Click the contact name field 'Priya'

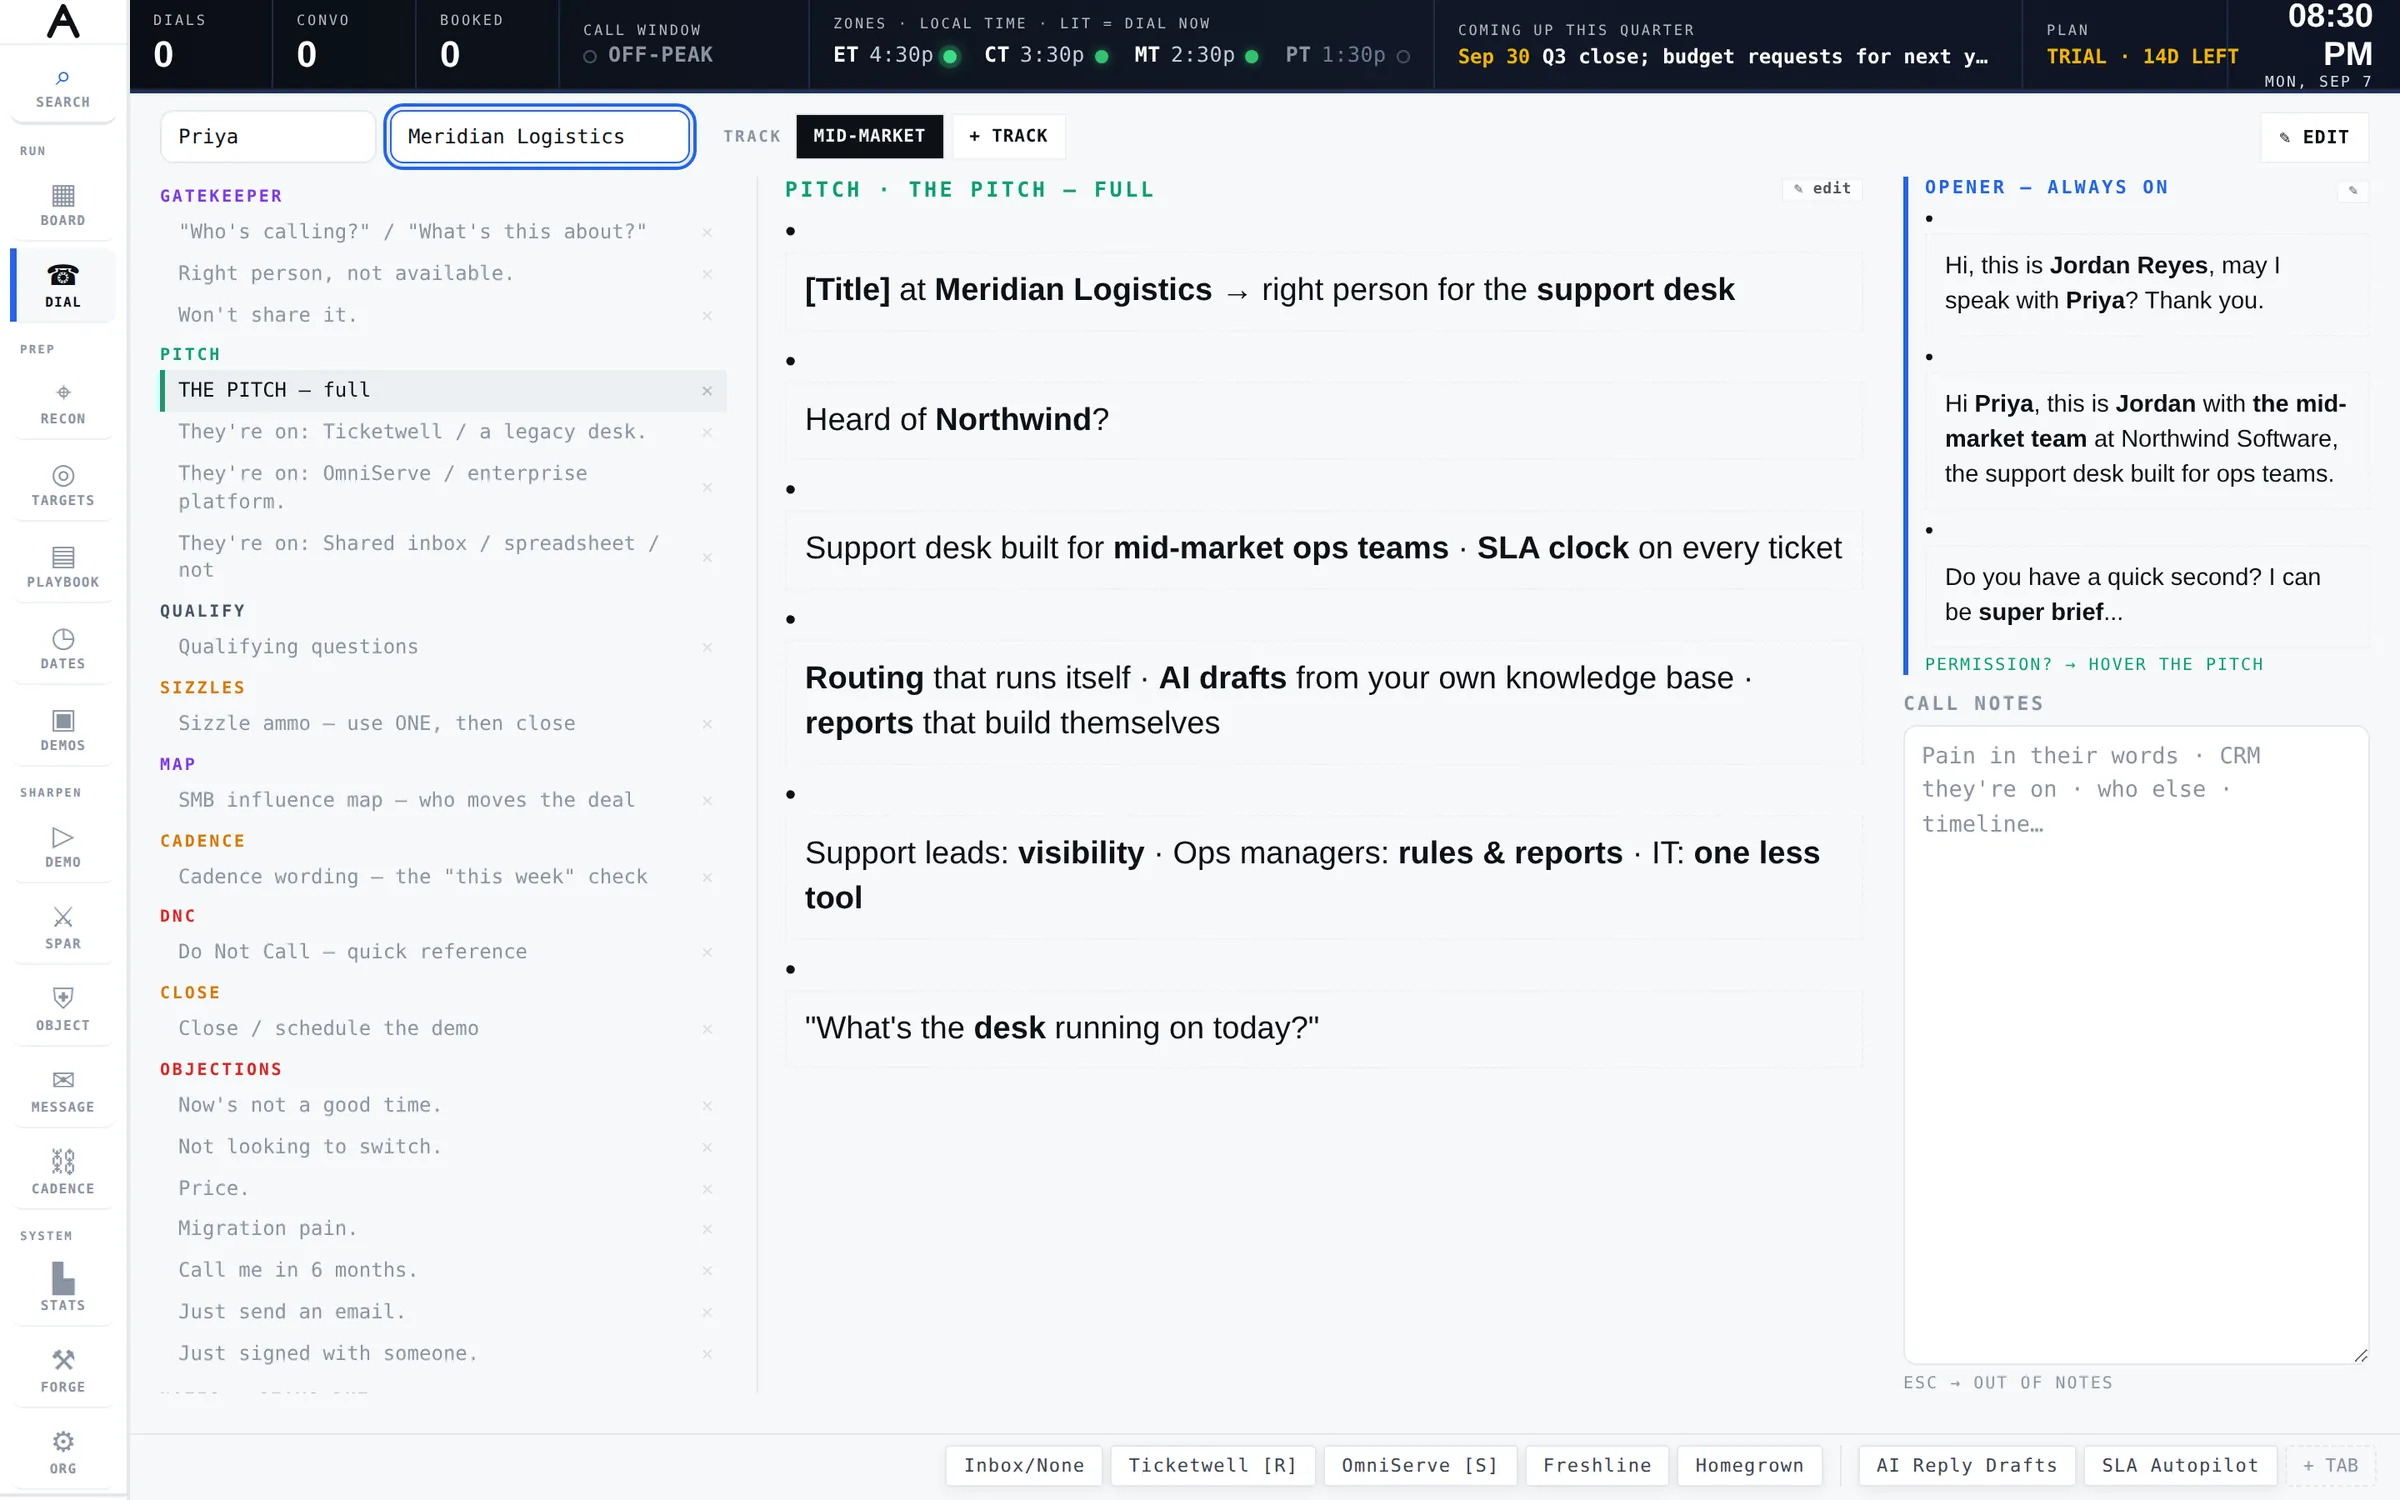coord(267,137)
